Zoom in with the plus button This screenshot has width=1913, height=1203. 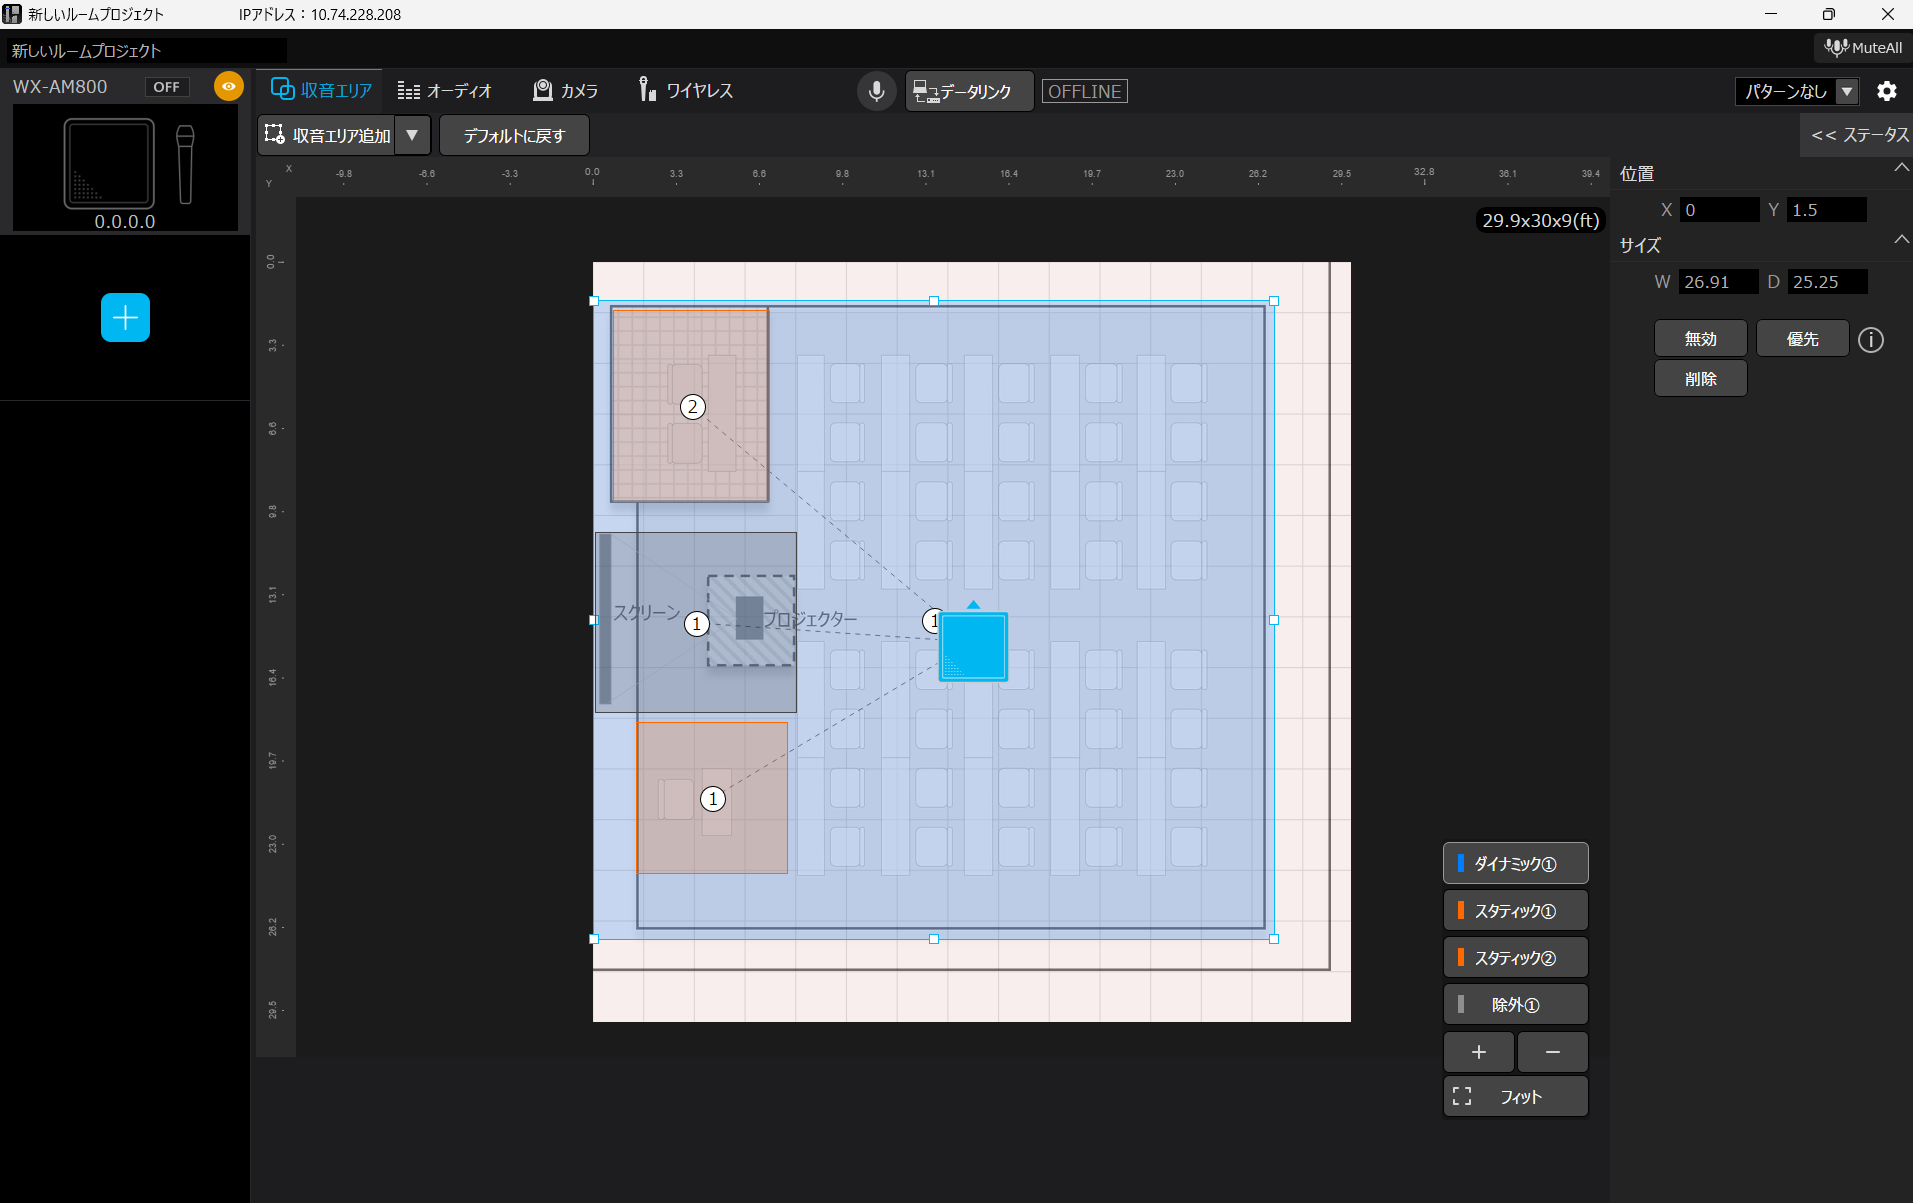click(1478, 1052)
